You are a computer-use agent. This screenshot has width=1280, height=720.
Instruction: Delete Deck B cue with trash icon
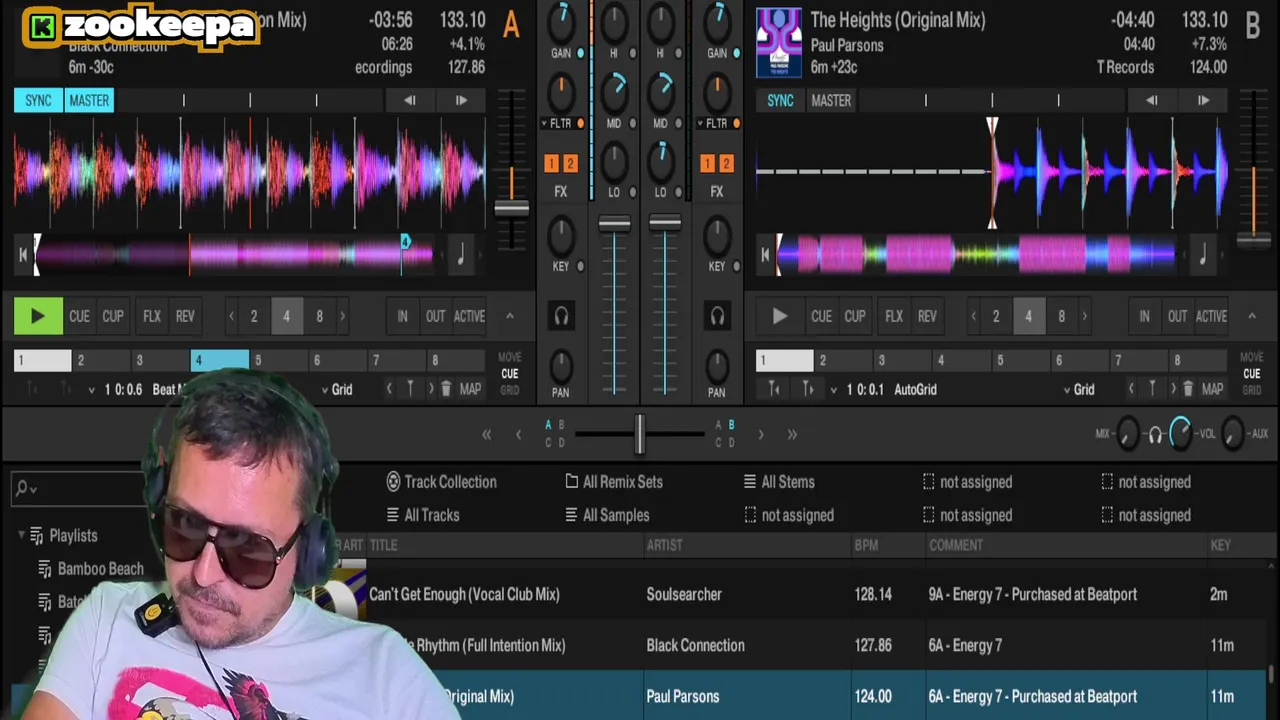click(1188, 389)
